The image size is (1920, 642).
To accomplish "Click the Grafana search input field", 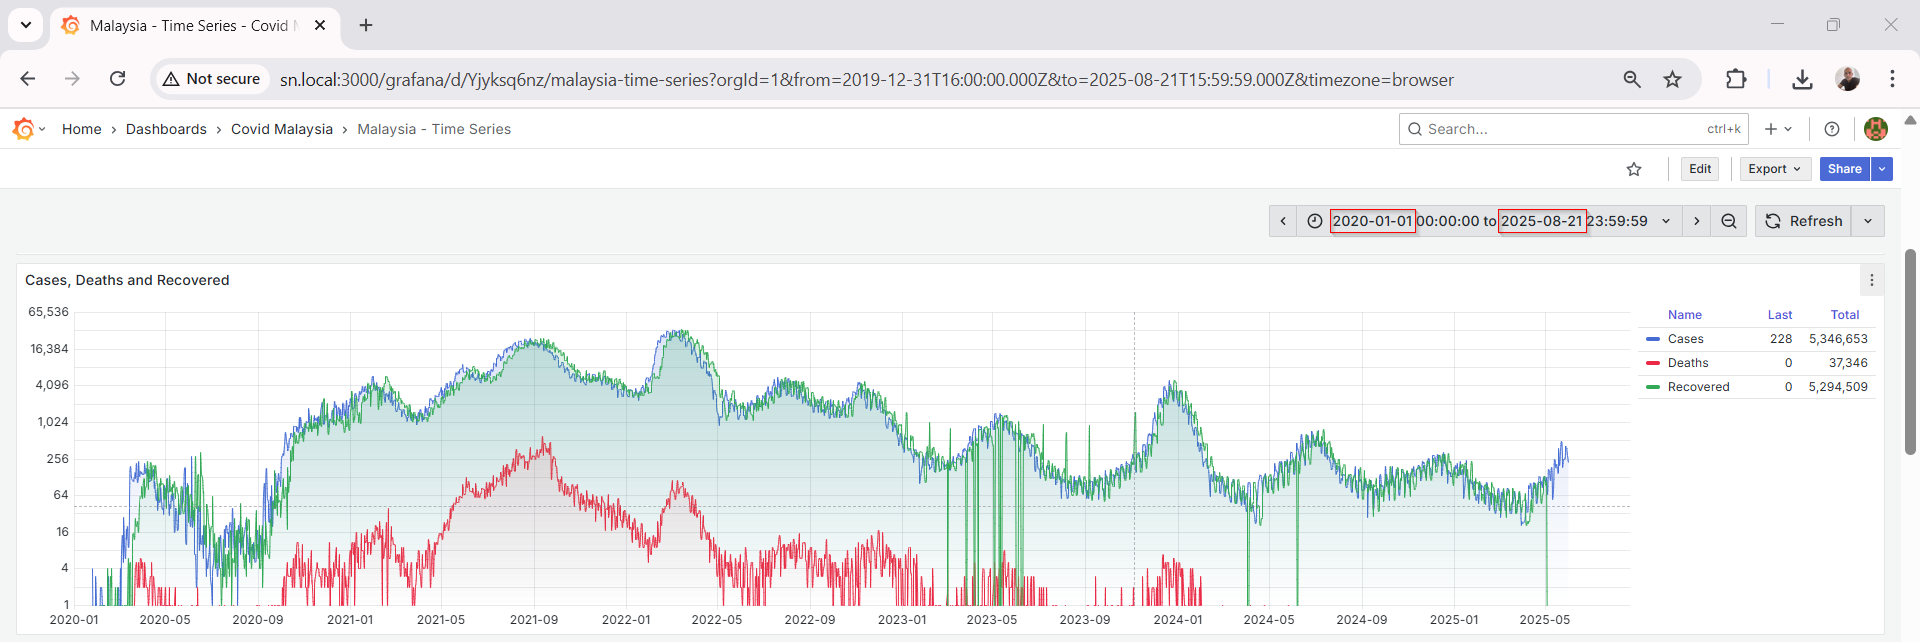I will [1560, 129].
